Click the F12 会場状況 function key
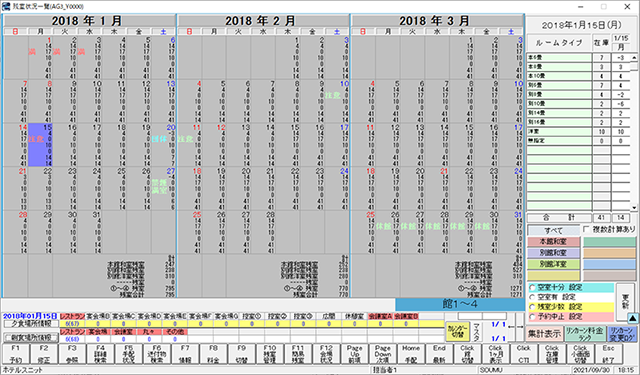Image resolution: width=640 pixels, height=375 pixels. click(326, 354)
